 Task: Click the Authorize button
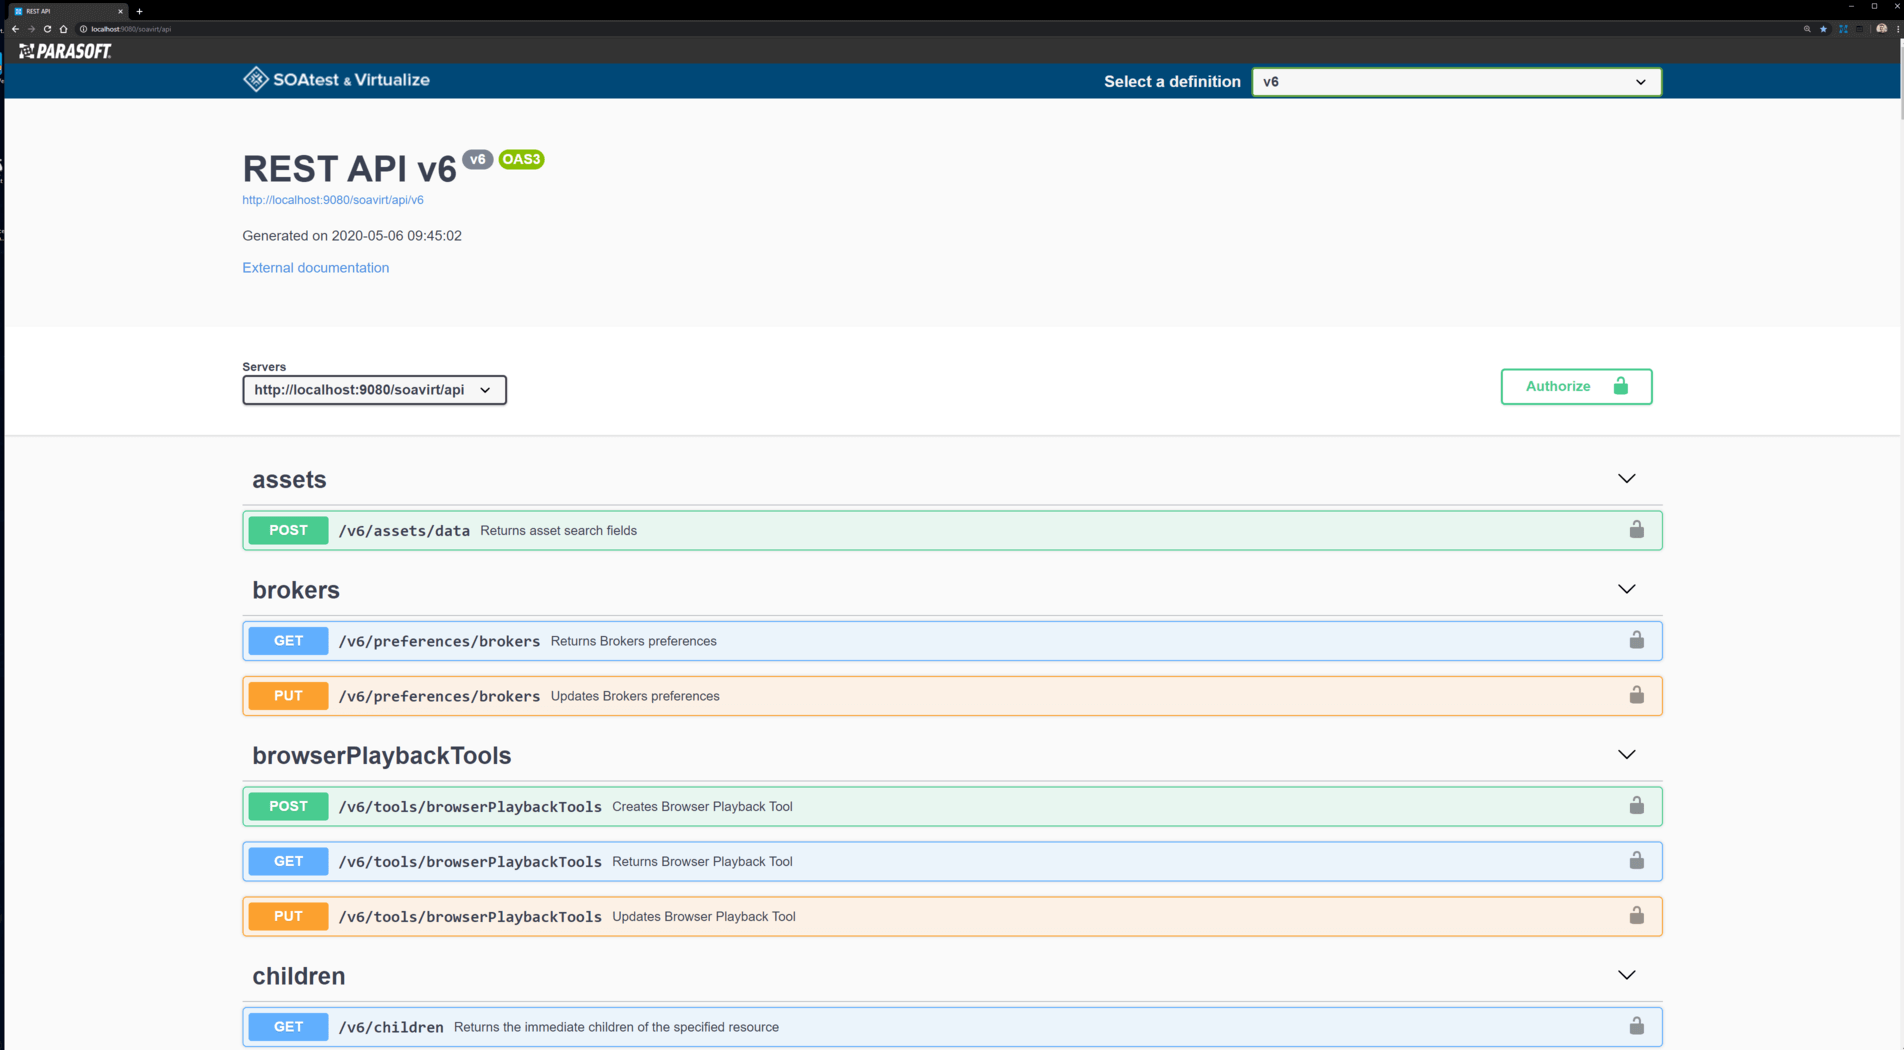1576,386
